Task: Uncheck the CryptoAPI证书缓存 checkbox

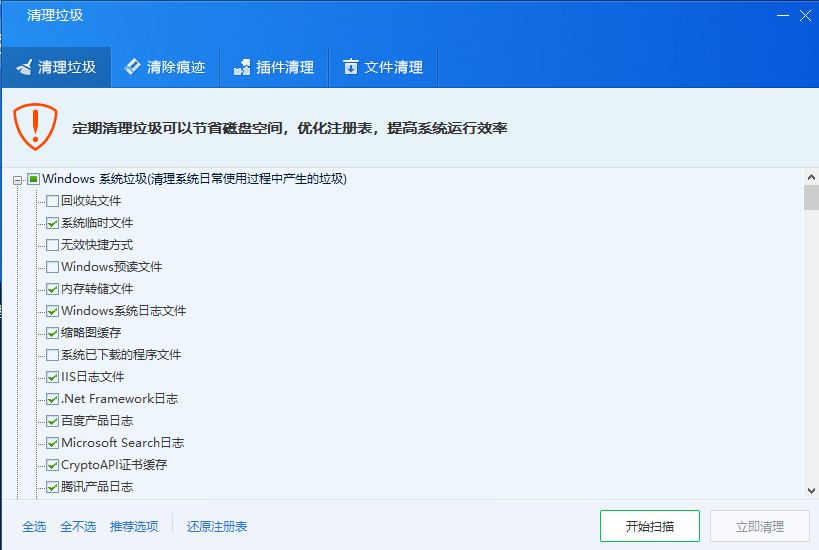Action: [x=52, y=465]
